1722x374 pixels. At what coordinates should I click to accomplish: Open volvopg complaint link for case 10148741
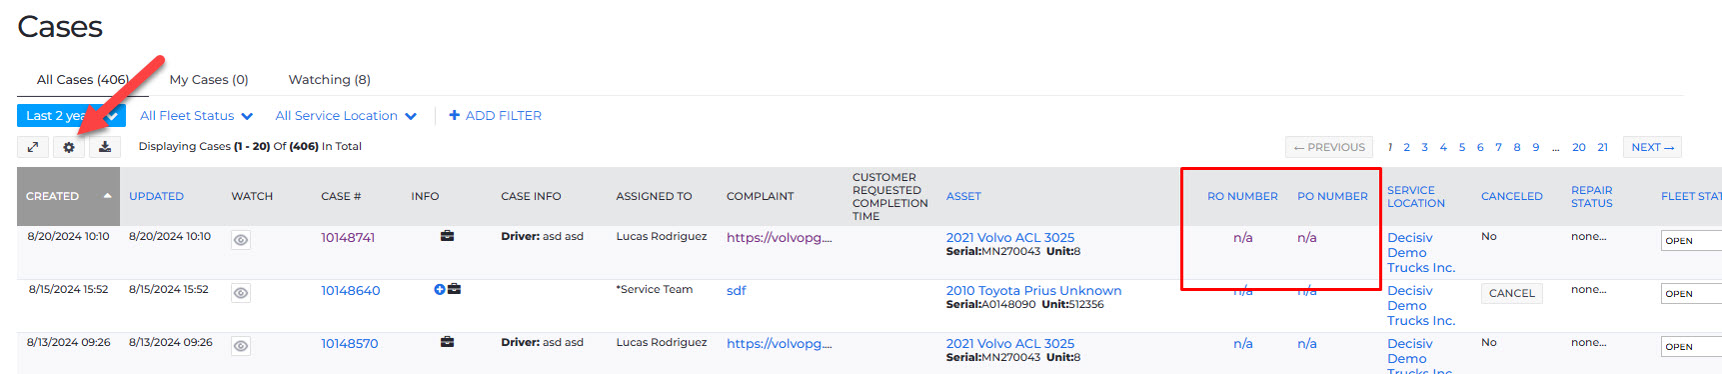point(779,238)
